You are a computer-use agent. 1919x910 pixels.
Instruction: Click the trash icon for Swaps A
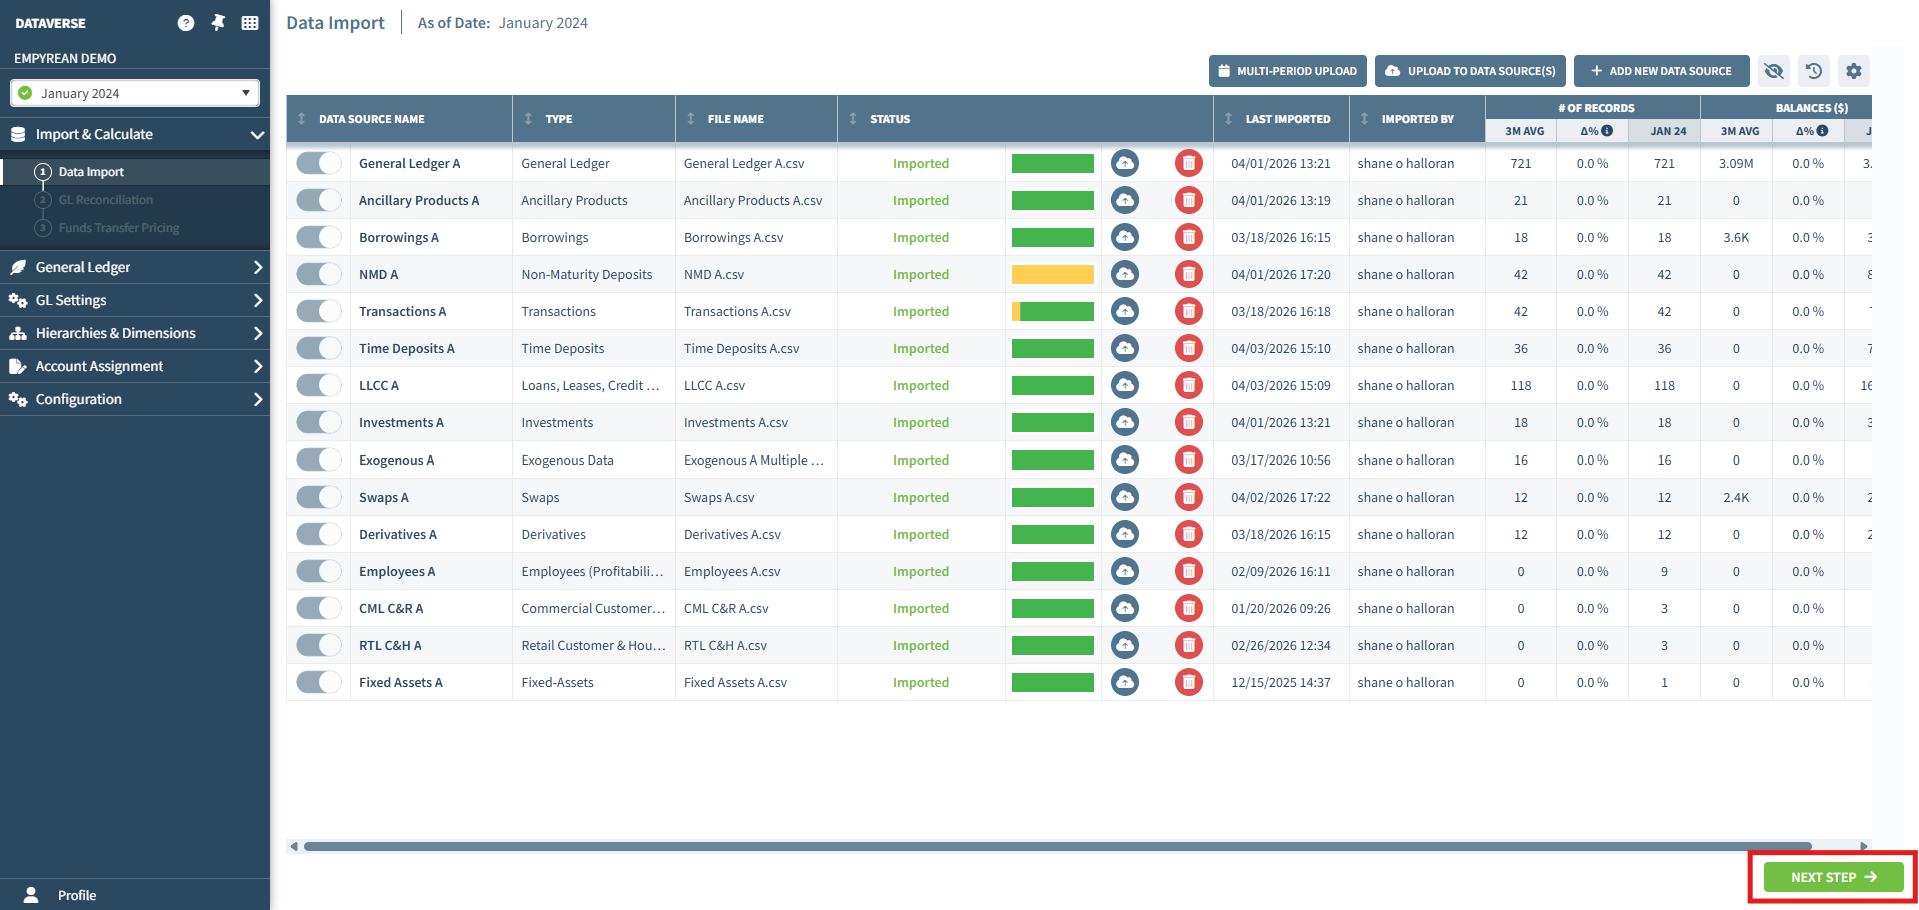1188,497
